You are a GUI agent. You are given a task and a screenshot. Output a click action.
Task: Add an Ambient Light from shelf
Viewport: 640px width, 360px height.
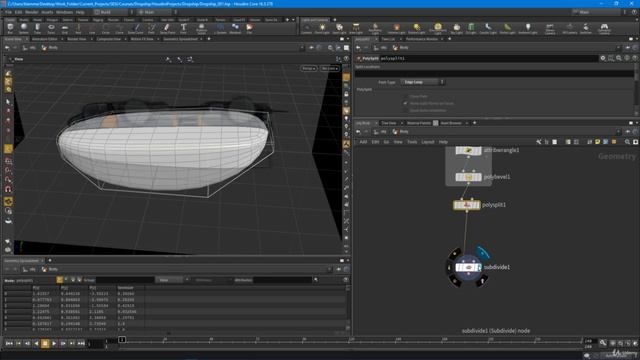point(527,28)
